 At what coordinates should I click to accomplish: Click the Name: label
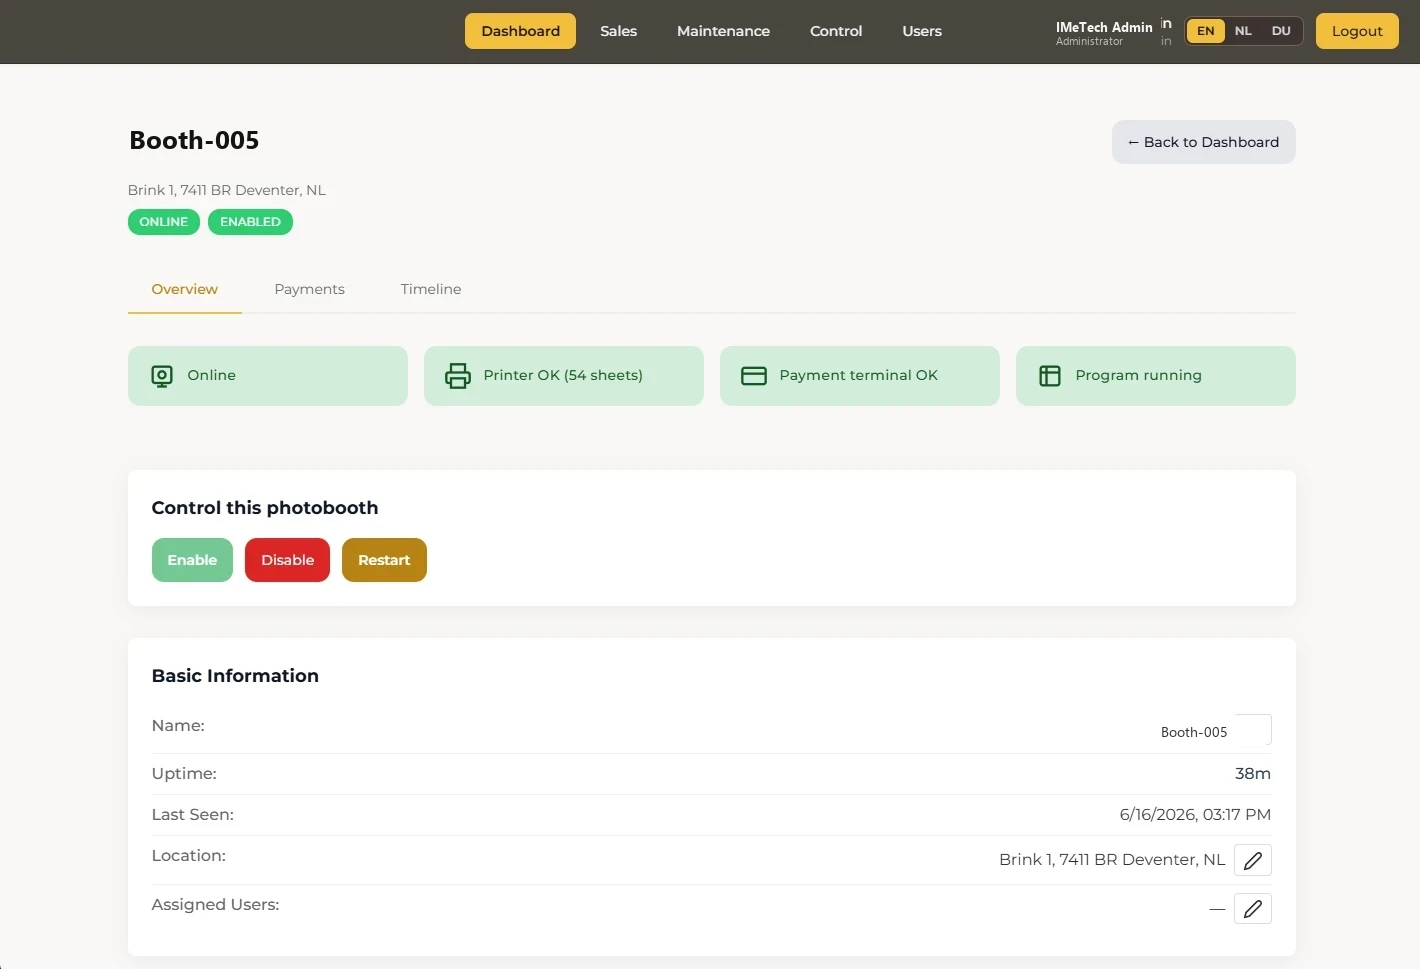(x=178, y=726)
